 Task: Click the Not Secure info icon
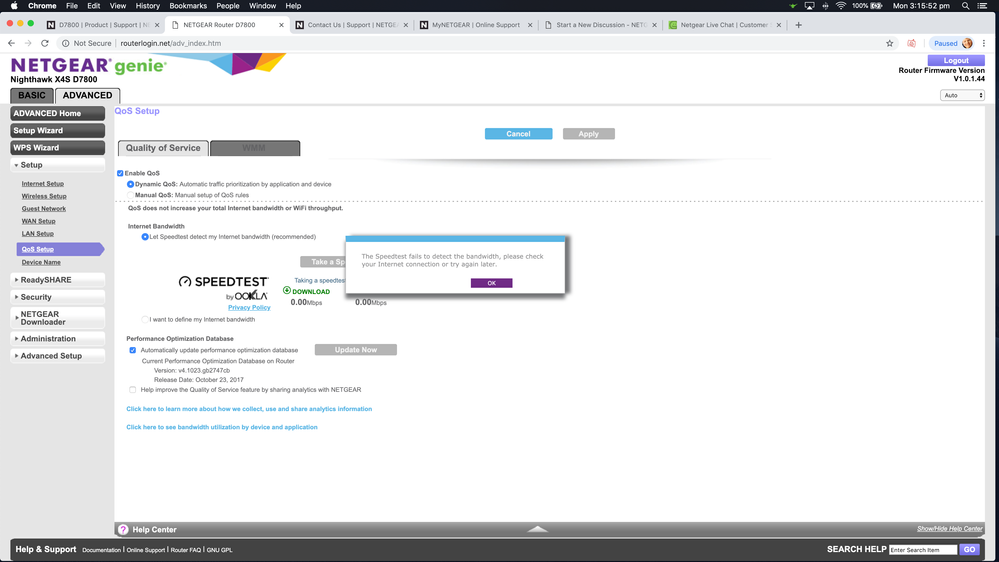click(65, 43)
